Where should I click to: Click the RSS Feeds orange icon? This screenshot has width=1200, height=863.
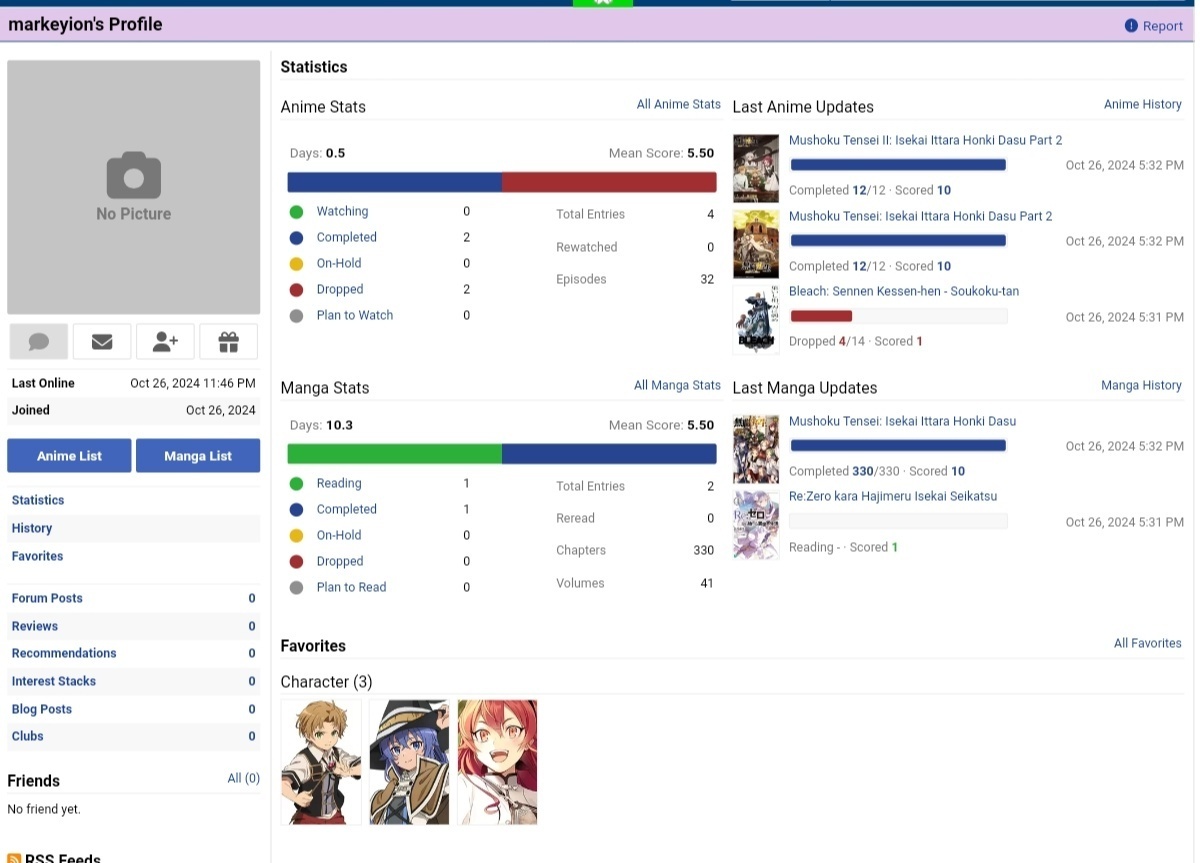tap(14, 857)
